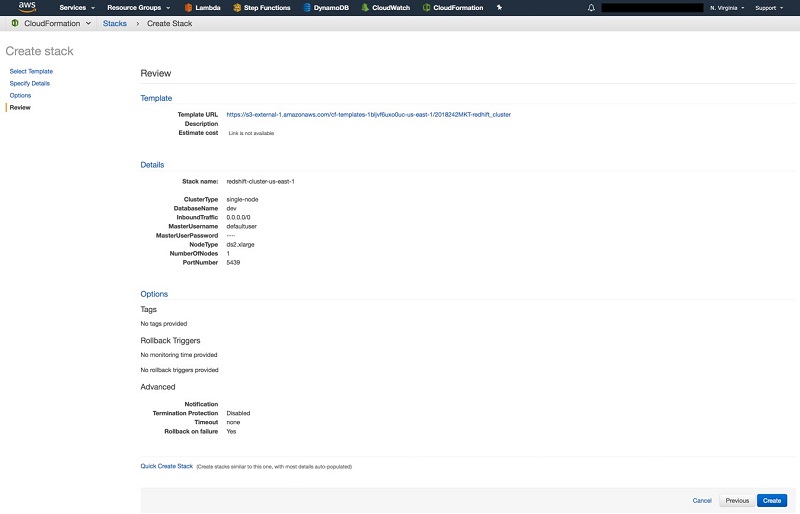Open the Lambda service shortcut icon
Viewport: 800px width, 514px height.
(188, 8)
